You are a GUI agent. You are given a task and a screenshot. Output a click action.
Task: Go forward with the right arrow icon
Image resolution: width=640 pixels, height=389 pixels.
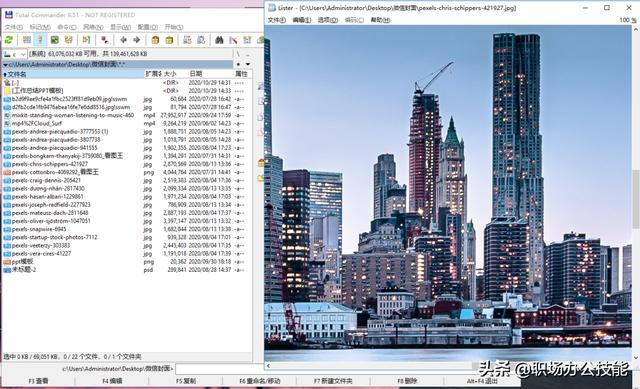tap(137, 40)
